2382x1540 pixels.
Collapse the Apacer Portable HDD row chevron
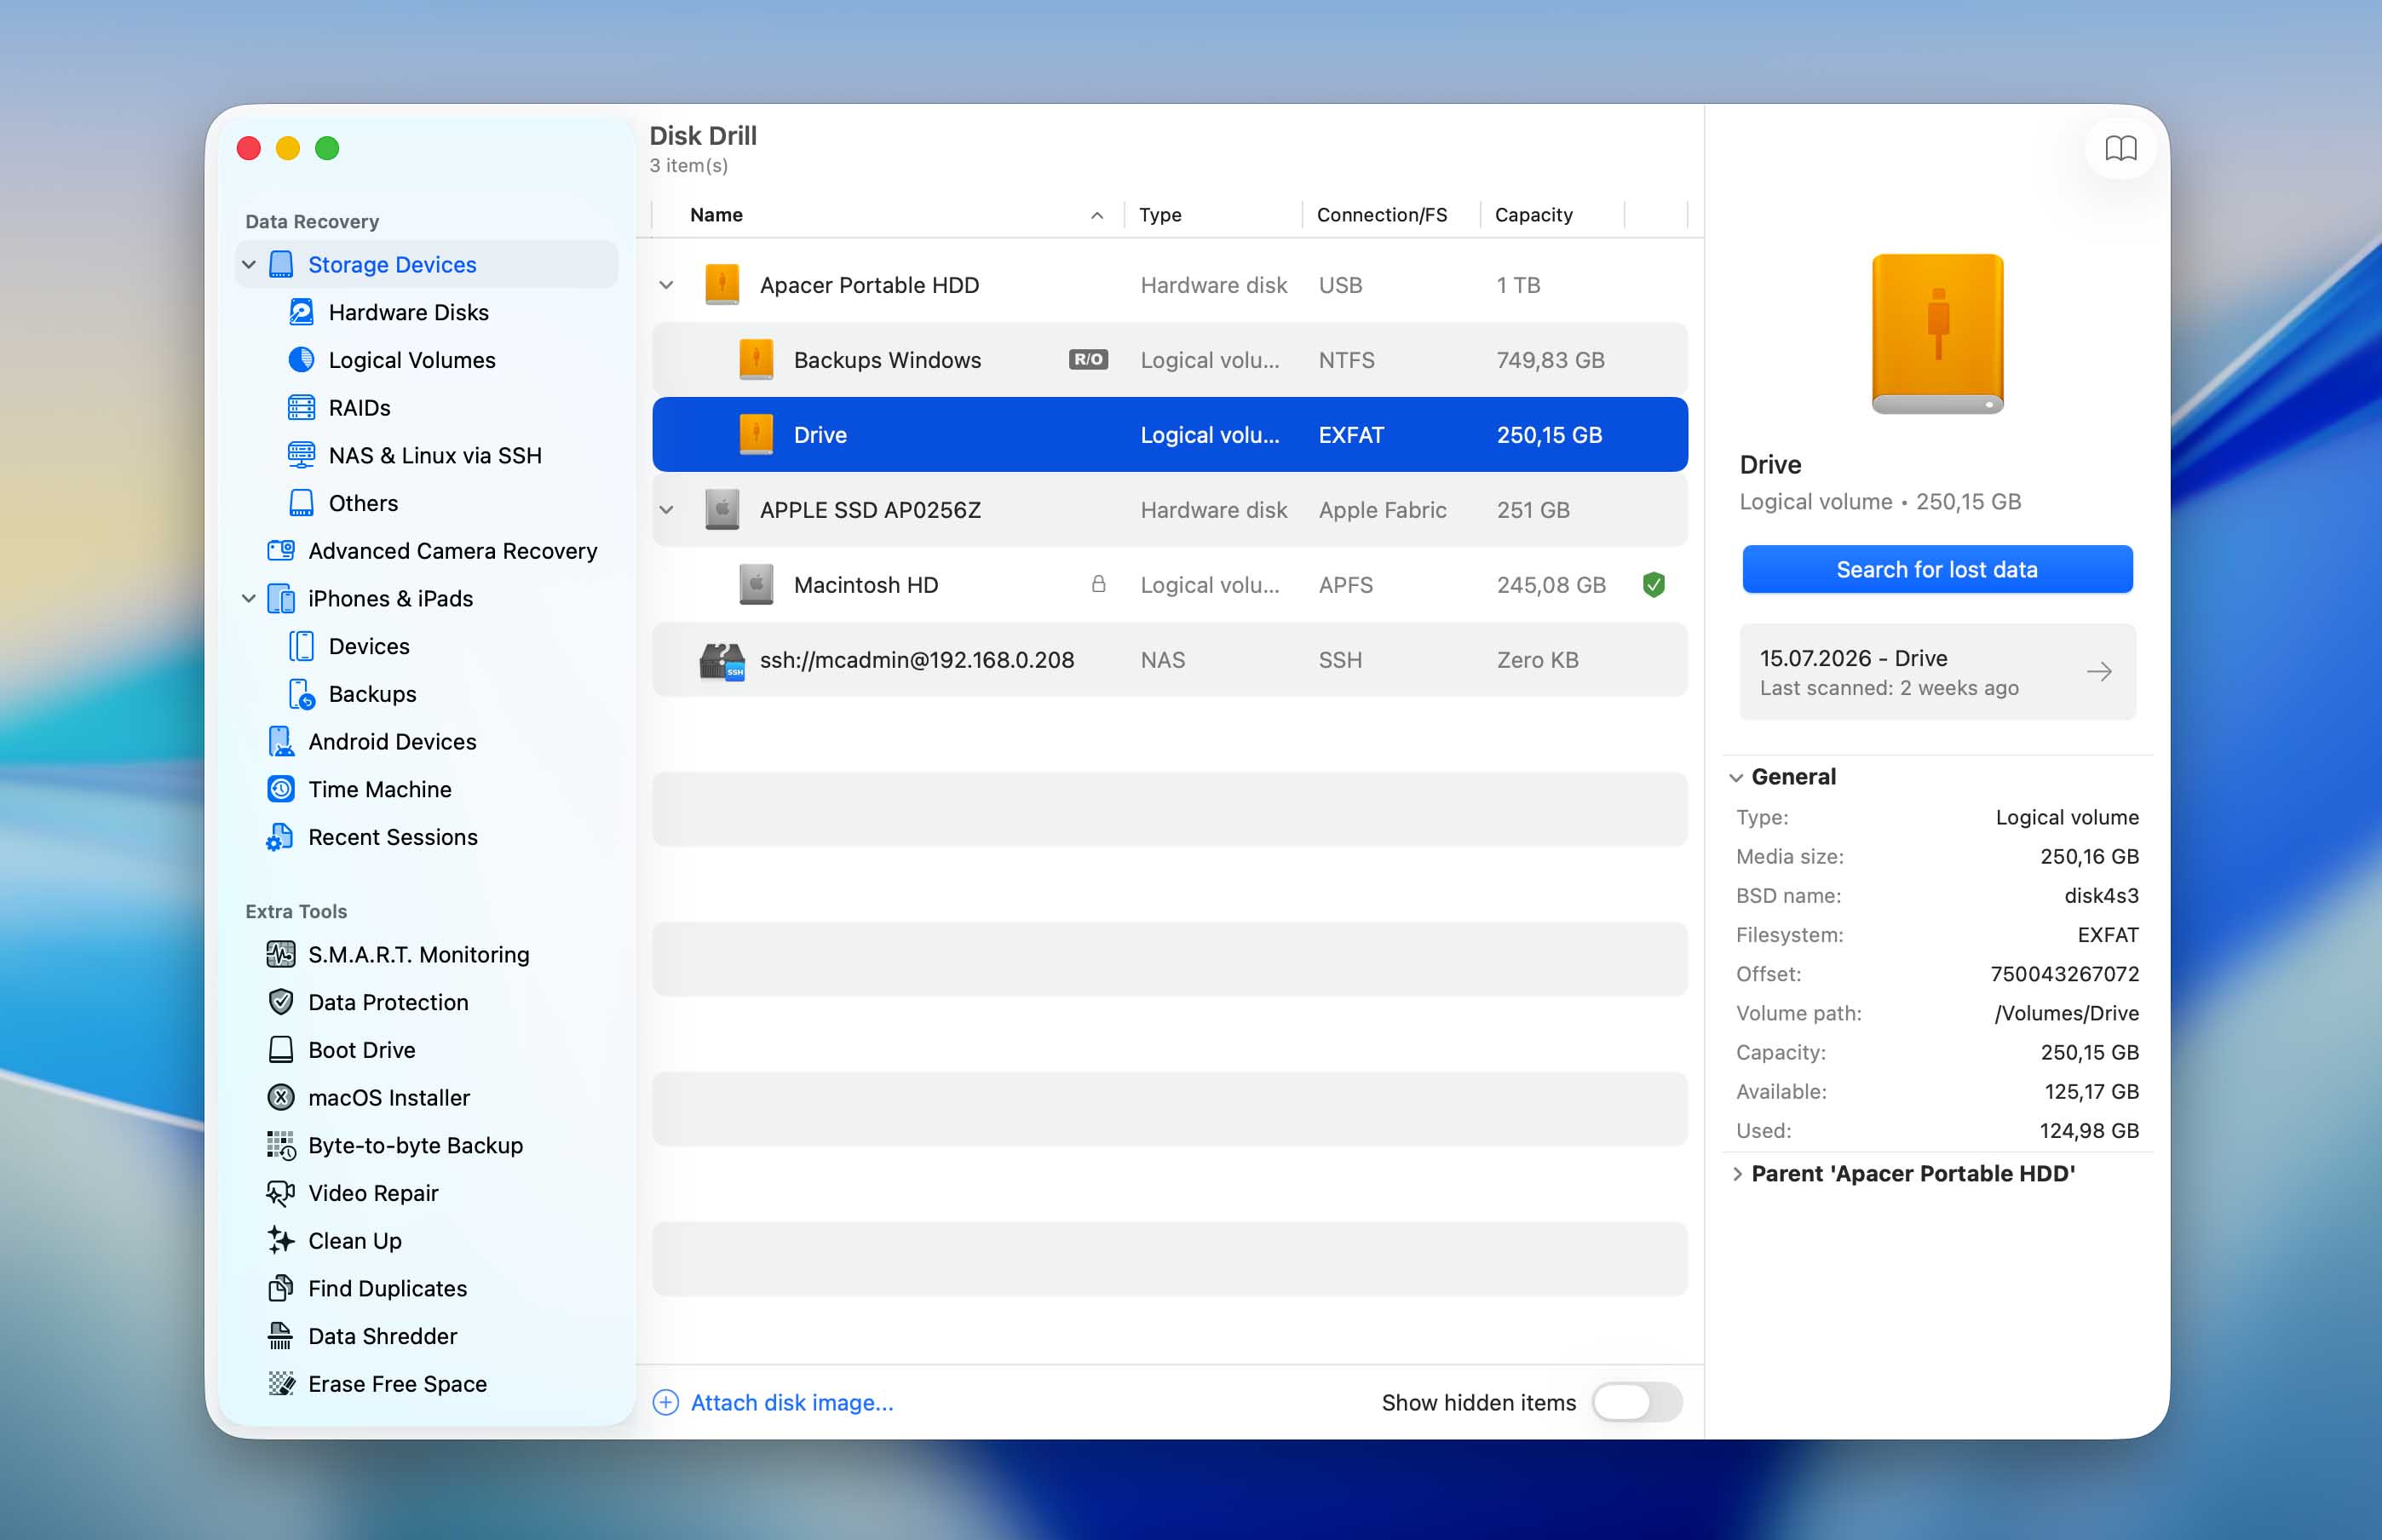667,285
